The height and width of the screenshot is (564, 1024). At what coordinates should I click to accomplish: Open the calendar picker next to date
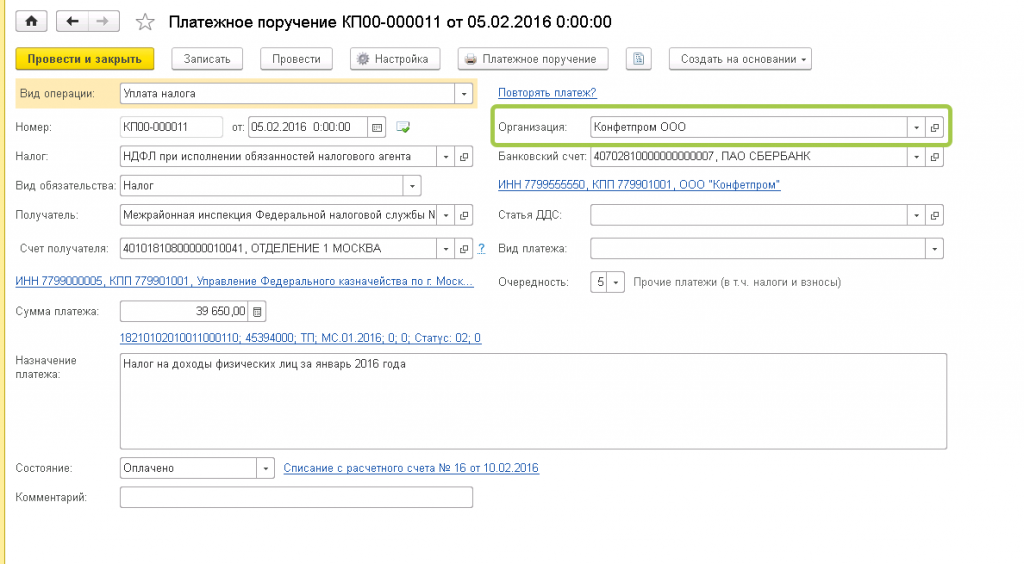coord(377,127)
